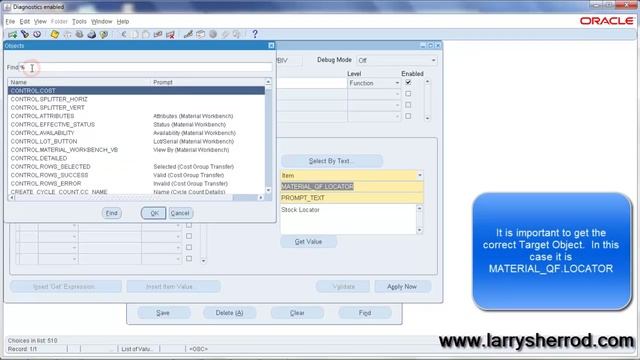Check the second checkbox below the Cancel button

tap(189, 236)
